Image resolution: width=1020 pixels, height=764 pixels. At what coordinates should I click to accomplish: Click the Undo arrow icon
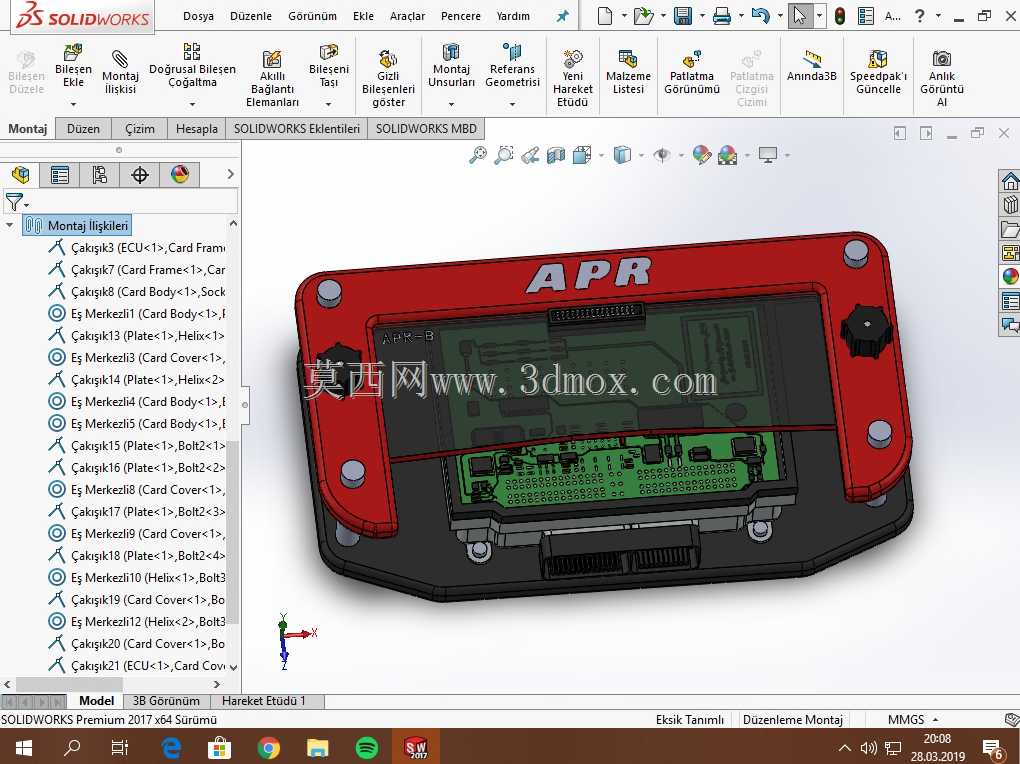760,16
